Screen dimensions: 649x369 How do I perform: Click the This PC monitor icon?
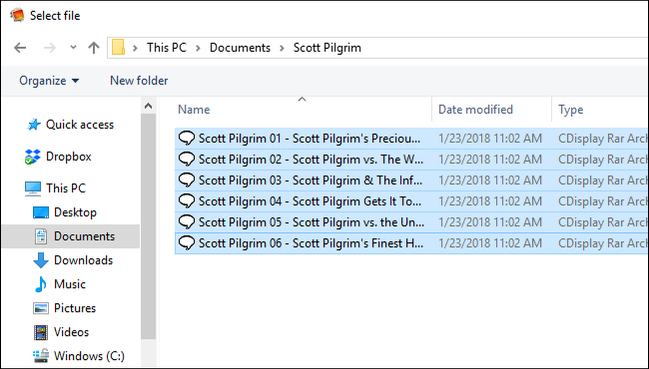point(33,188)
